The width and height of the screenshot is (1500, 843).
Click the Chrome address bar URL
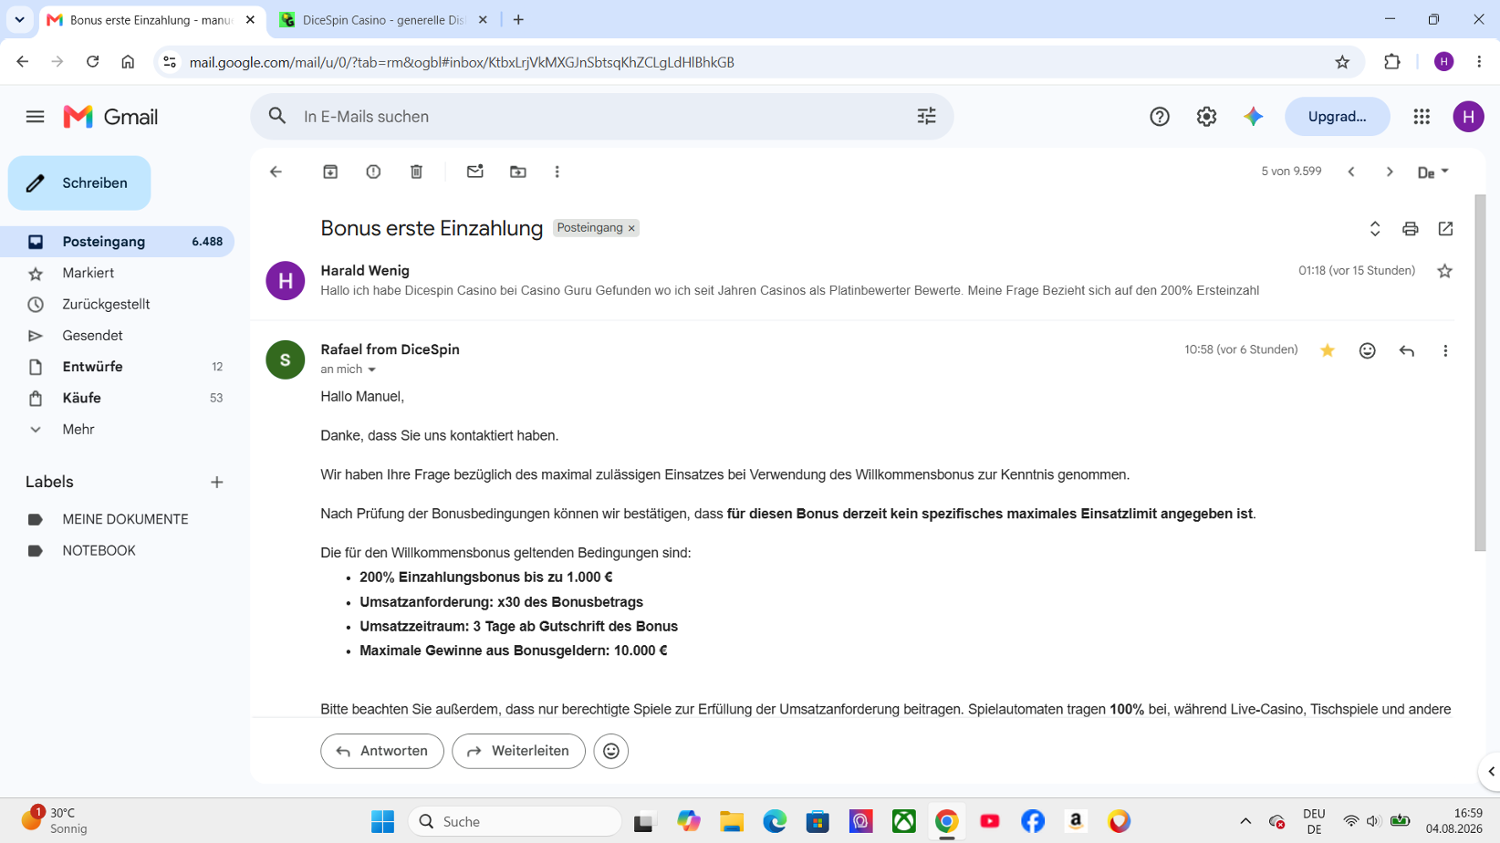point(462,62)
